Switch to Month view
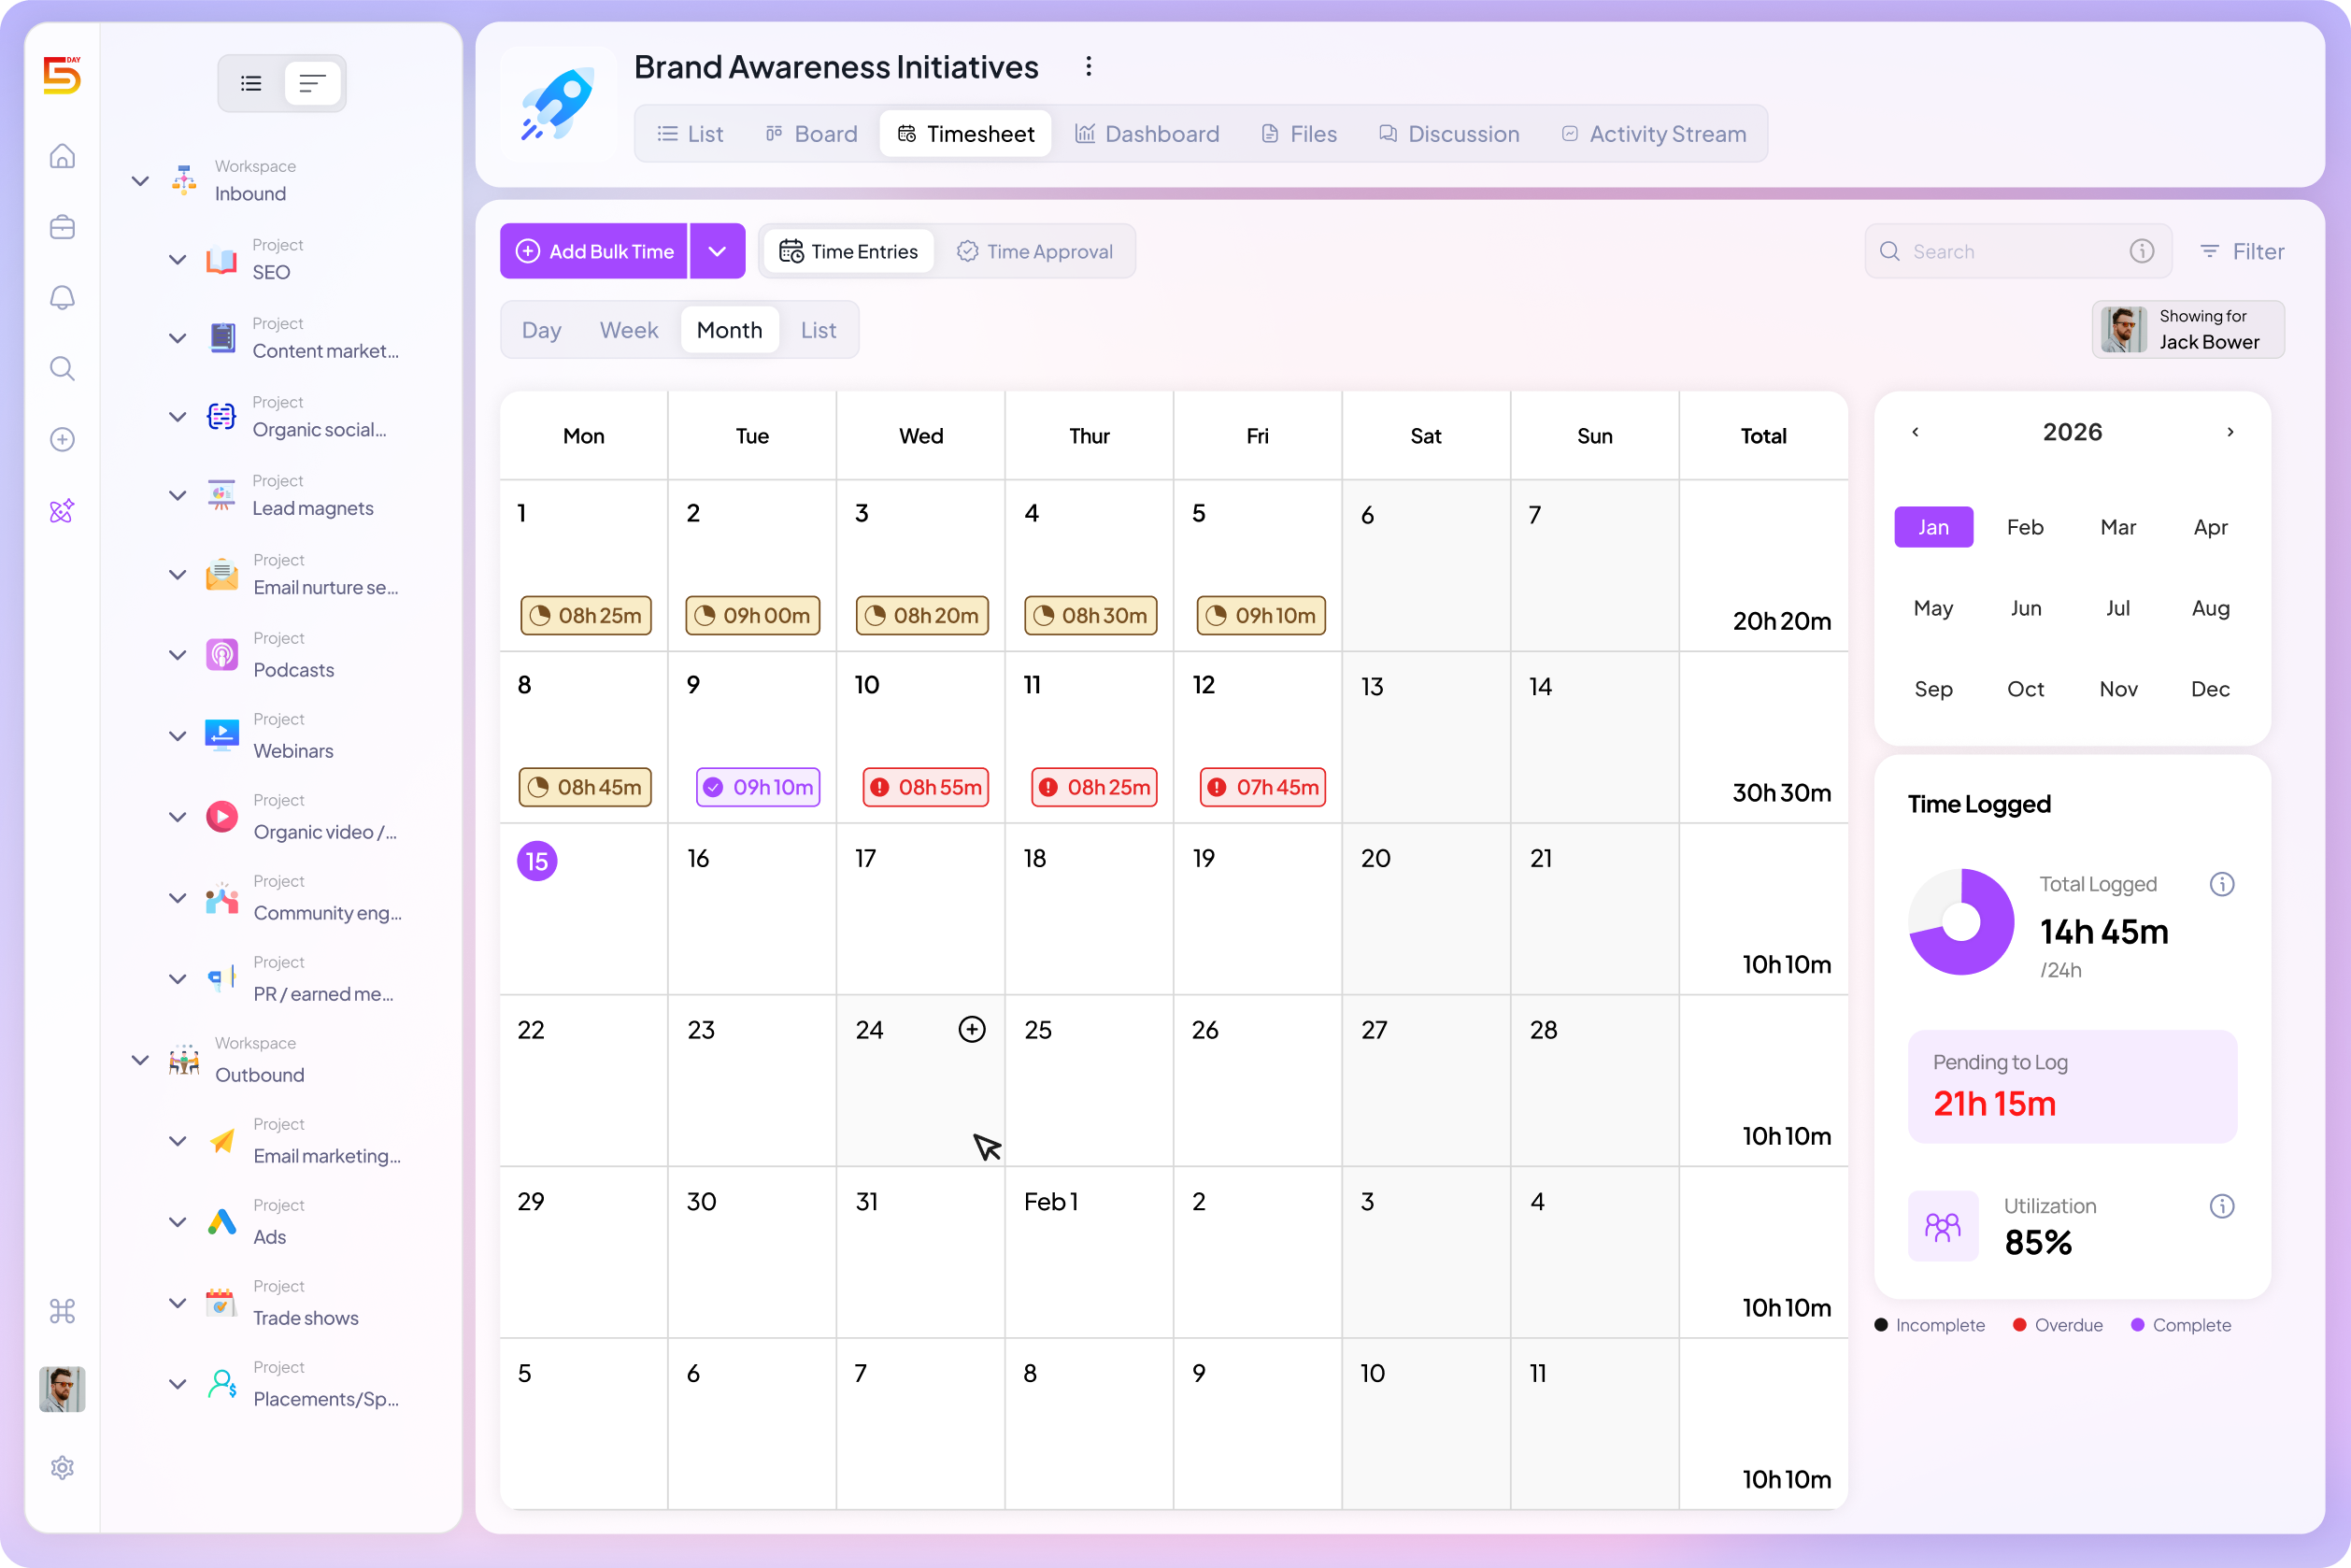The image size is (2351, 1568). pos(730,330)
